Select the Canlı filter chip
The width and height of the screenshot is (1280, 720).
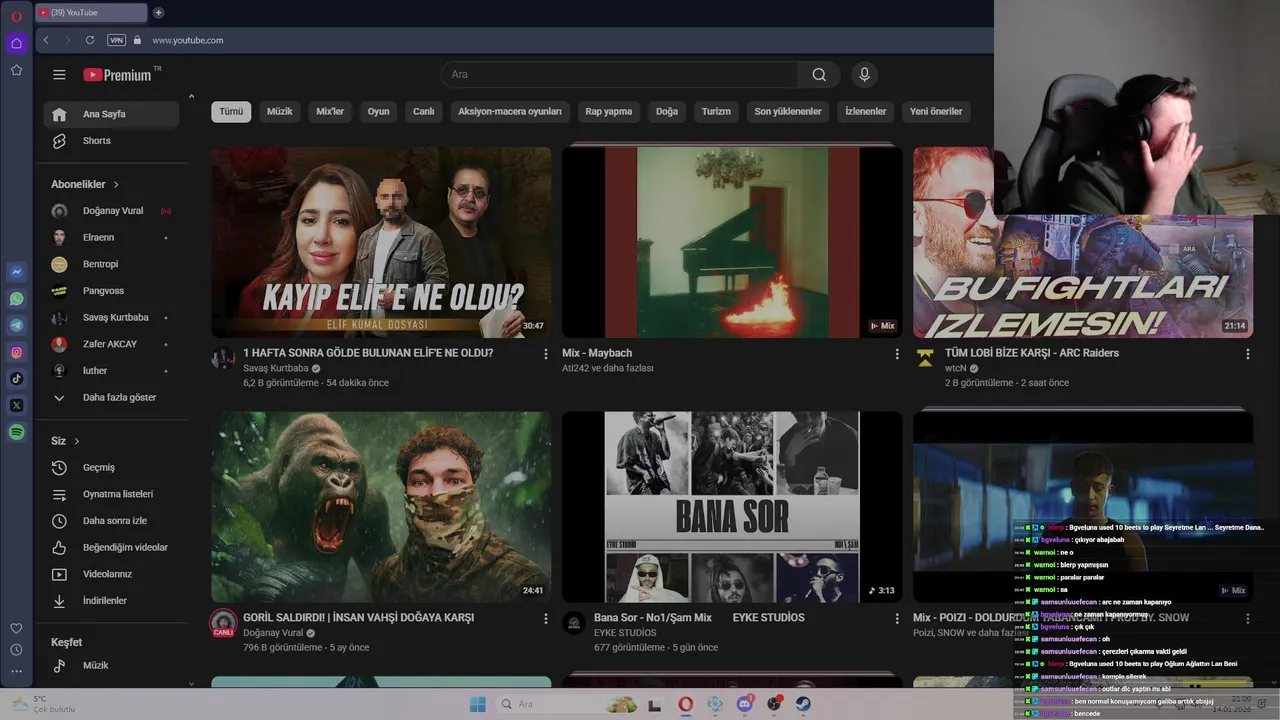tap(424, 112)
